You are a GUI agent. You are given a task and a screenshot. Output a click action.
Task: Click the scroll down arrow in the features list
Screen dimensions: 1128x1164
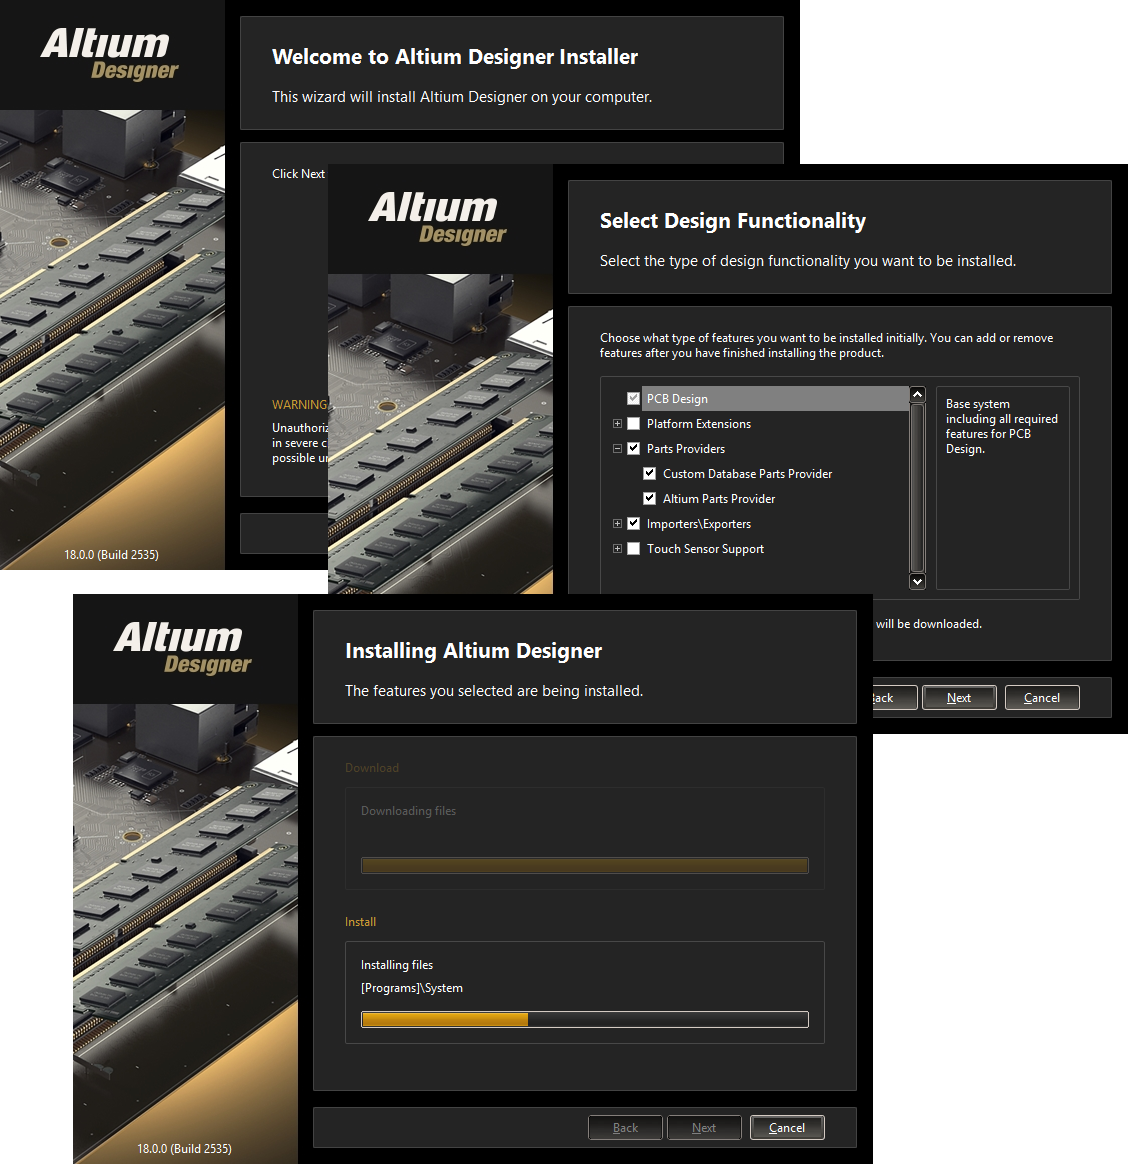click(x=917, y=581)
